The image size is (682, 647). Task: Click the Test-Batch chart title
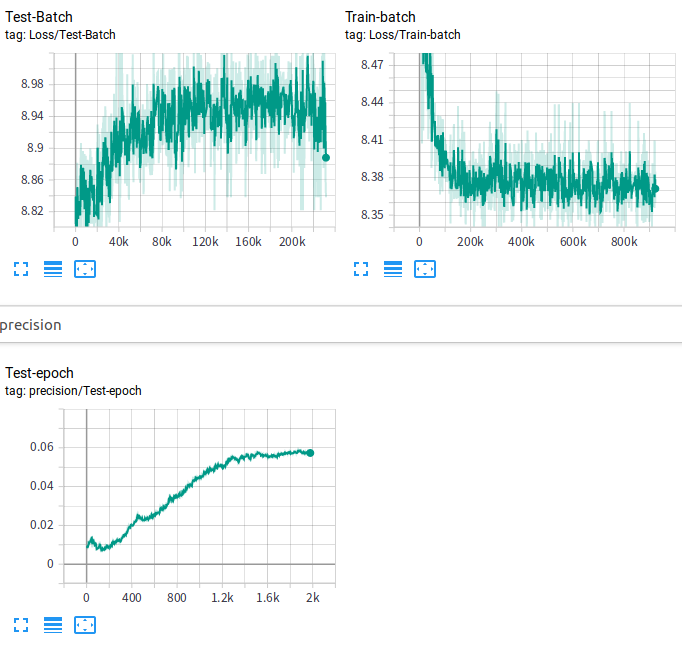coord(39,17)
